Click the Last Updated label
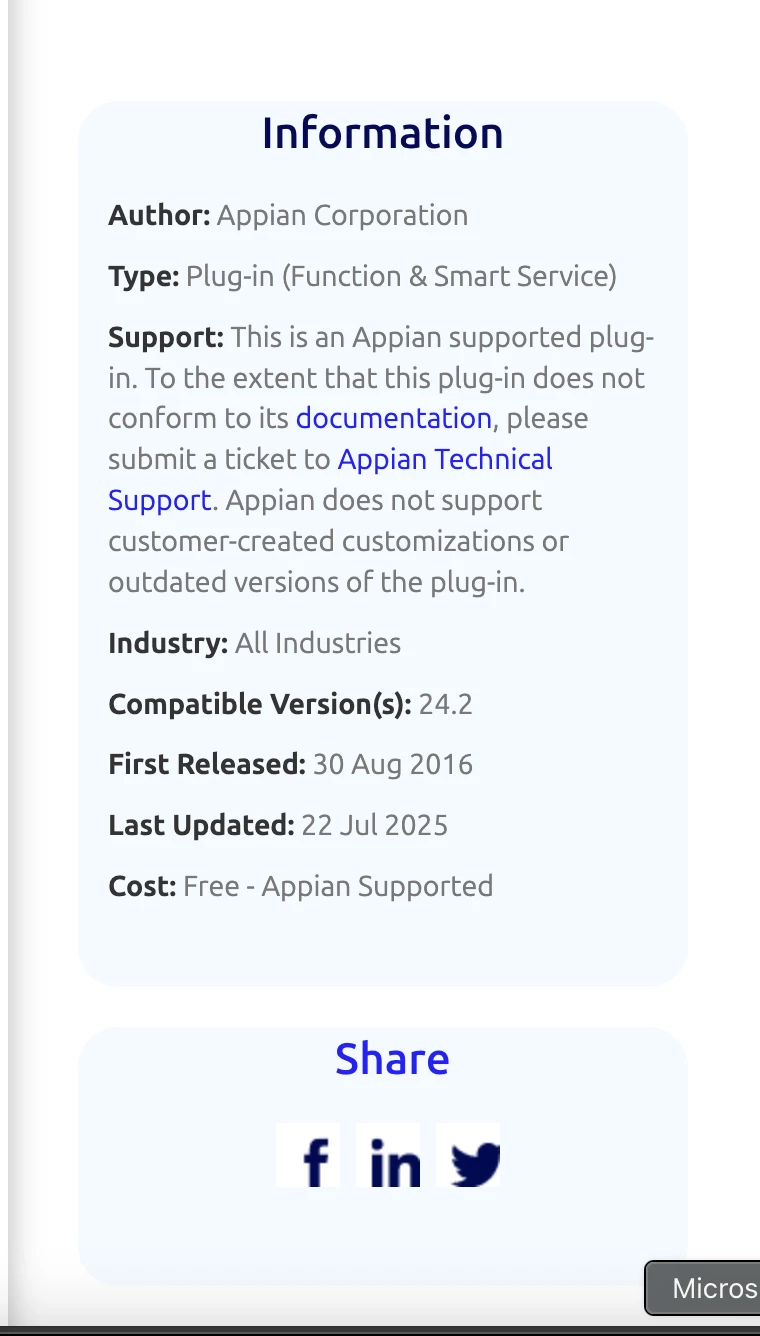This screenshot has width=760, height=1336. click(201, 826)
